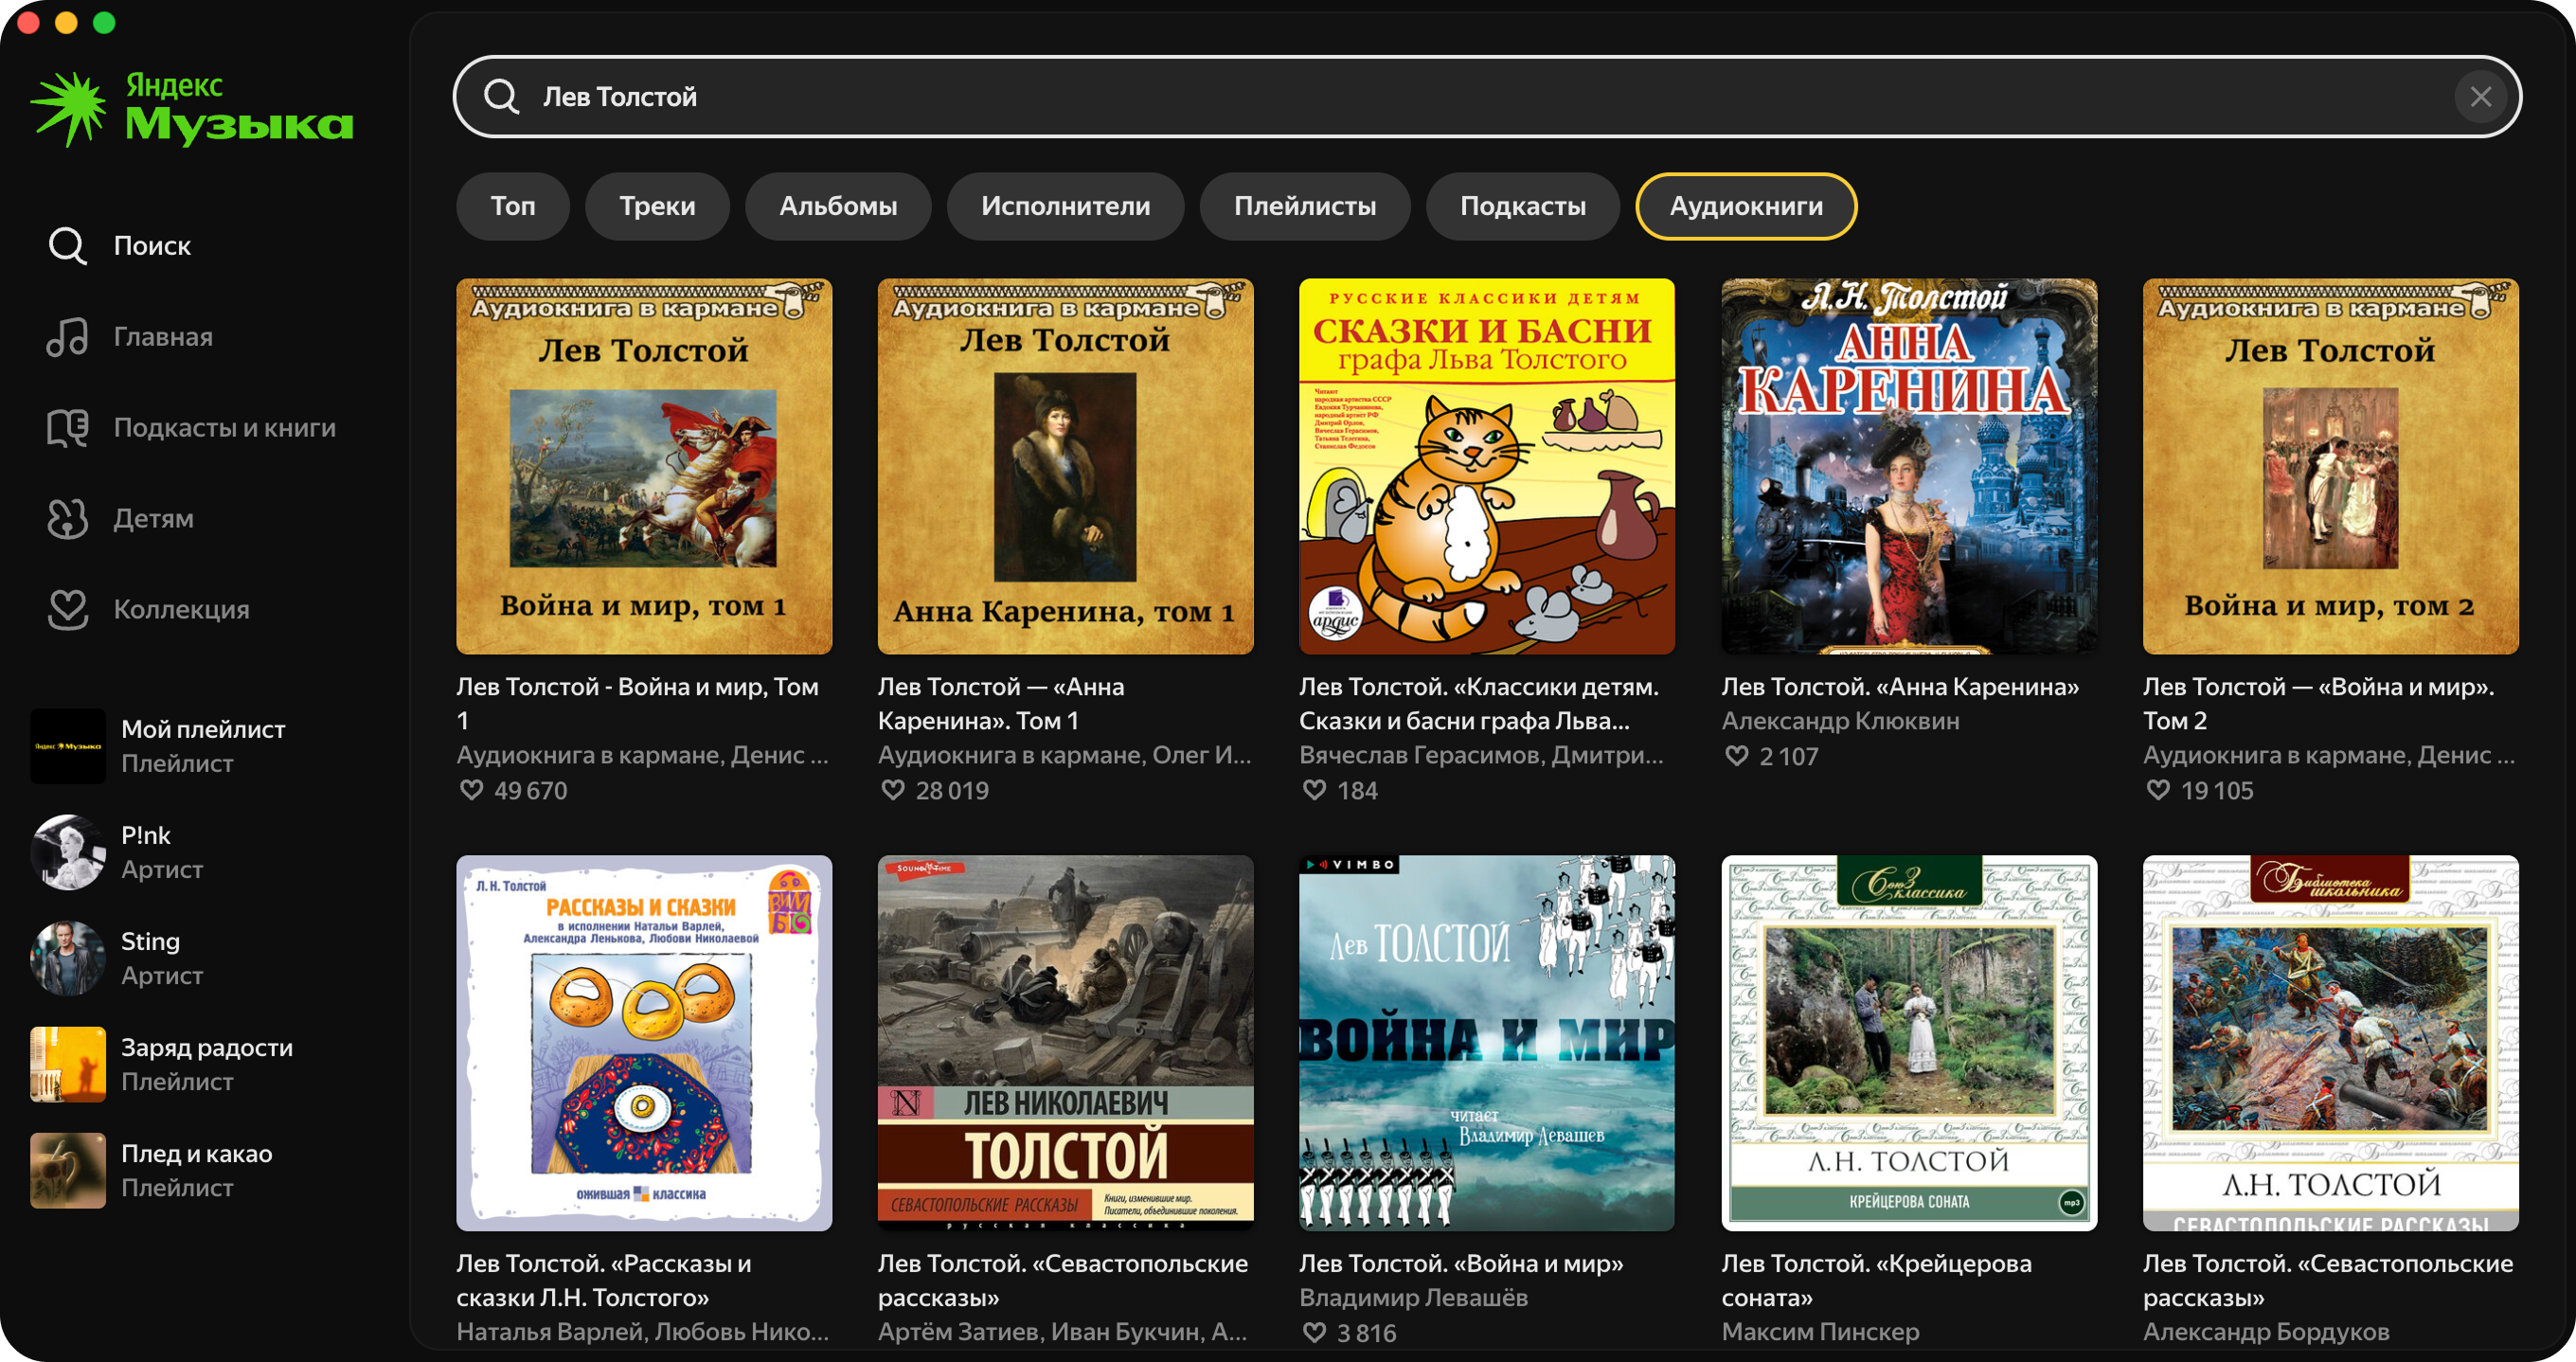The width and height of the screenshot is (2576, 1362).
Task: Click the Мой плейлист cover thumbnail
Action: [67, 746]
